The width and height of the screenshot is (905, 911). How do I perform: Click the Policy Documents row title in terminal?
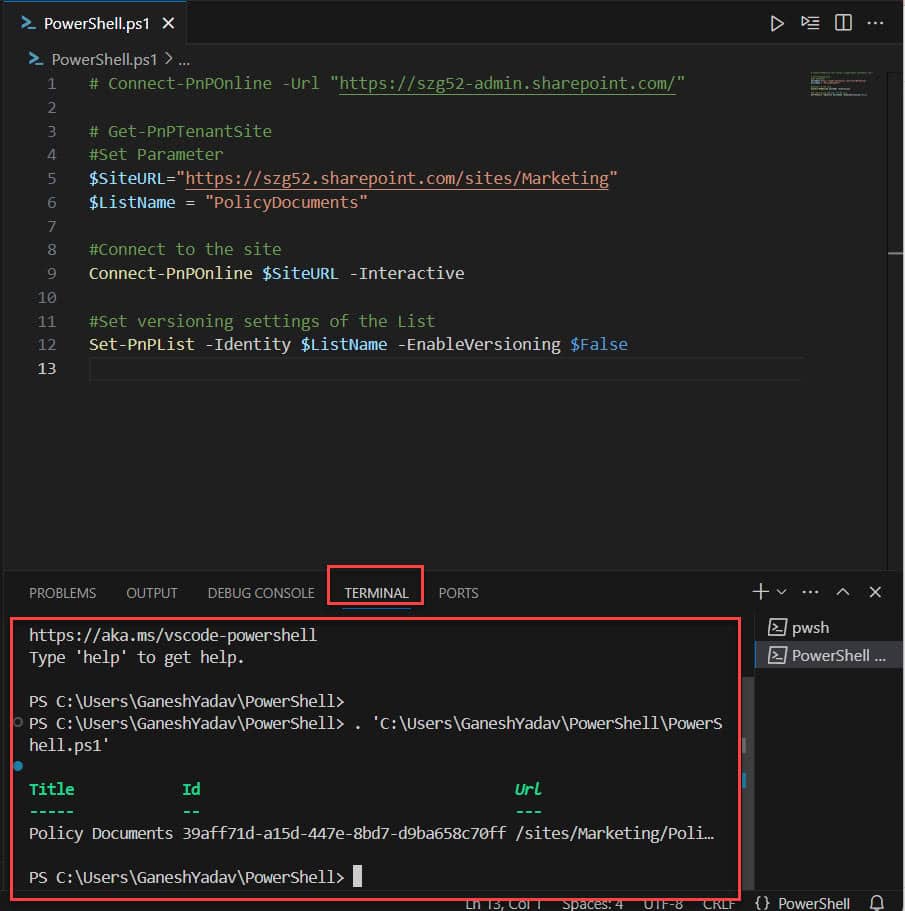pyautogui.click(x=101, y=833)
